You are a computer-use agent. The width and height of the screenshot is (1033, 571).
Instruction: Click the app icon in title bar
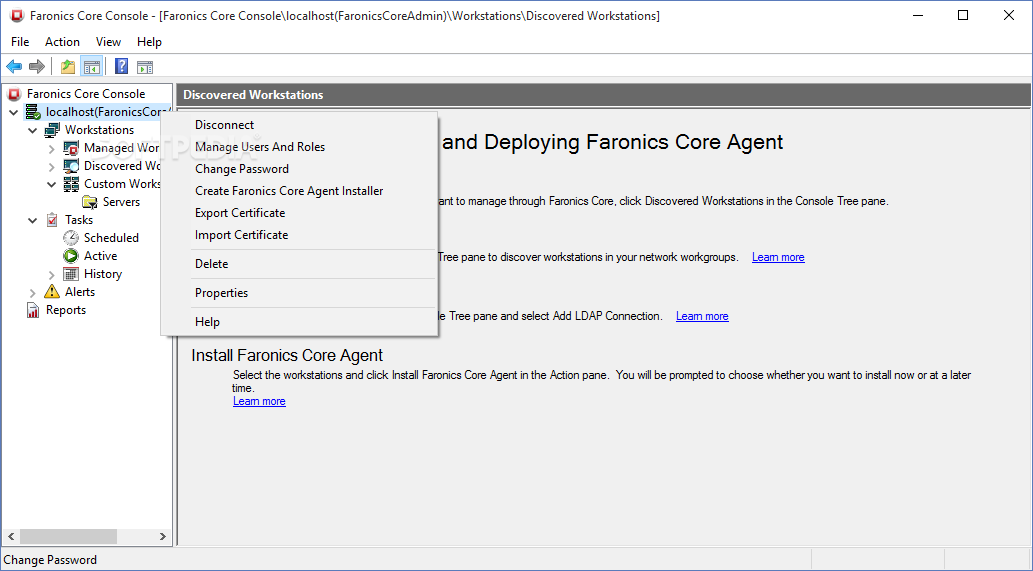pyautogui.click(x=17, y=15)
